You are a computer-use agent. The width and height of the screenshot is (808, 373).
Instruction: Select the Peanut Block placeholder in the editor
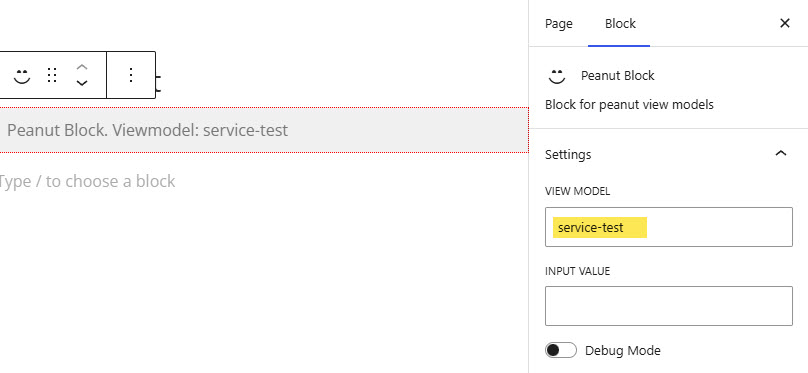[x=264, y=130]
